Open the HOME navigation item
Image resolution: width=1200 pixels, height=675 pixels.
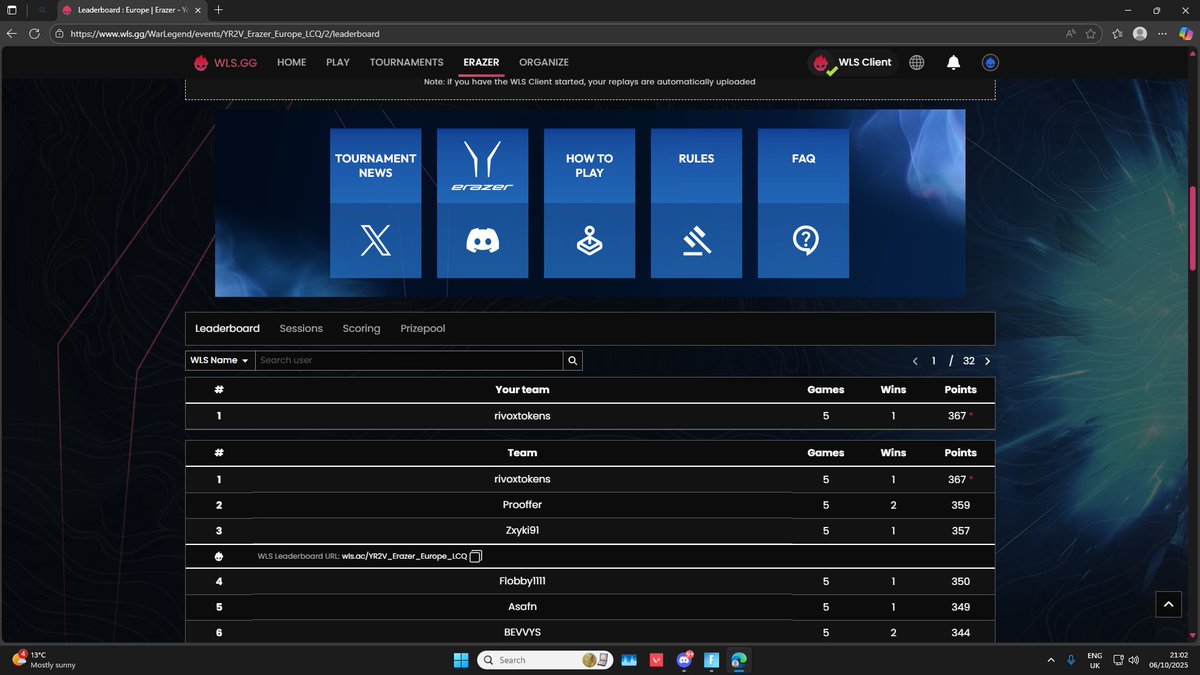tap(291, 62)
